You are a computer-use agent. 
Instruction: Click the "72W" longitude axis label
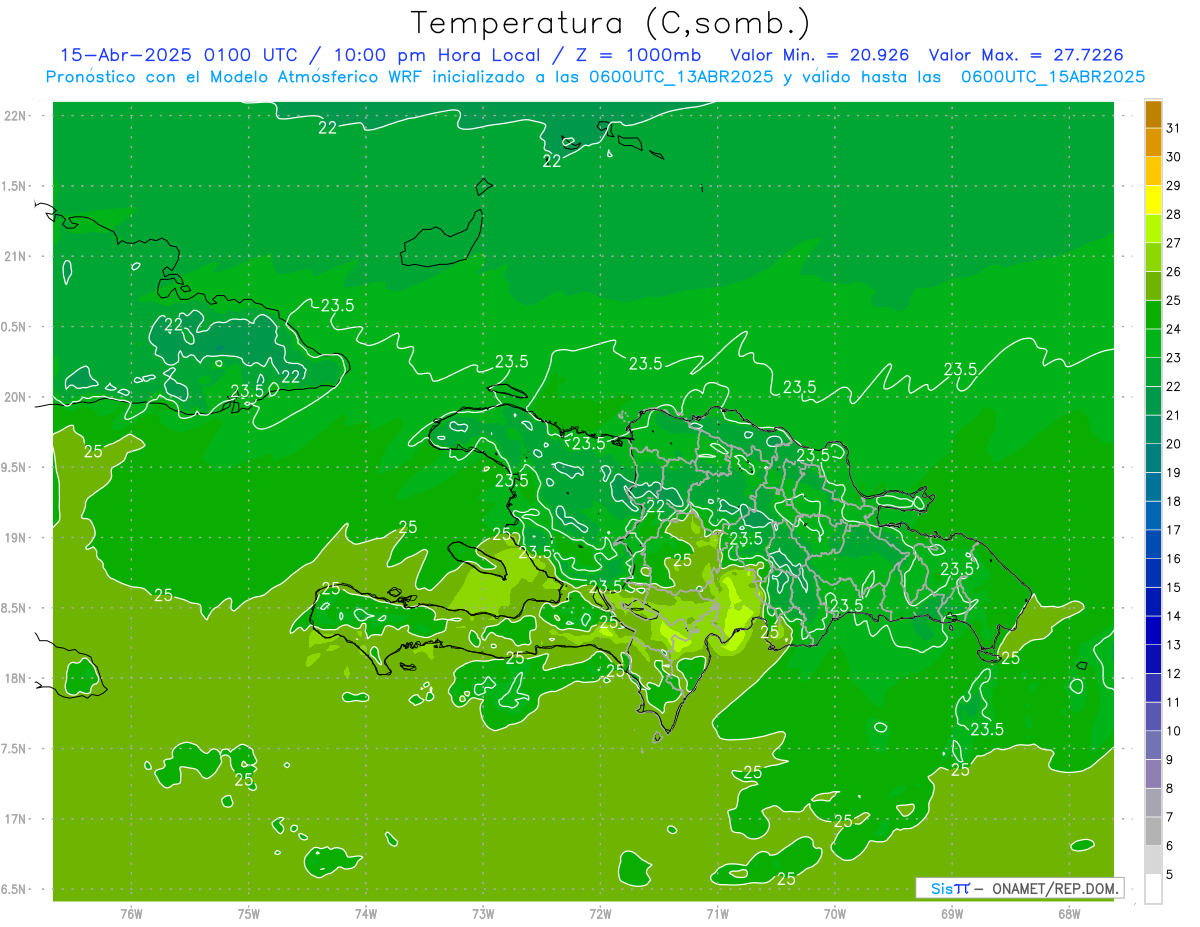(600, 913)
